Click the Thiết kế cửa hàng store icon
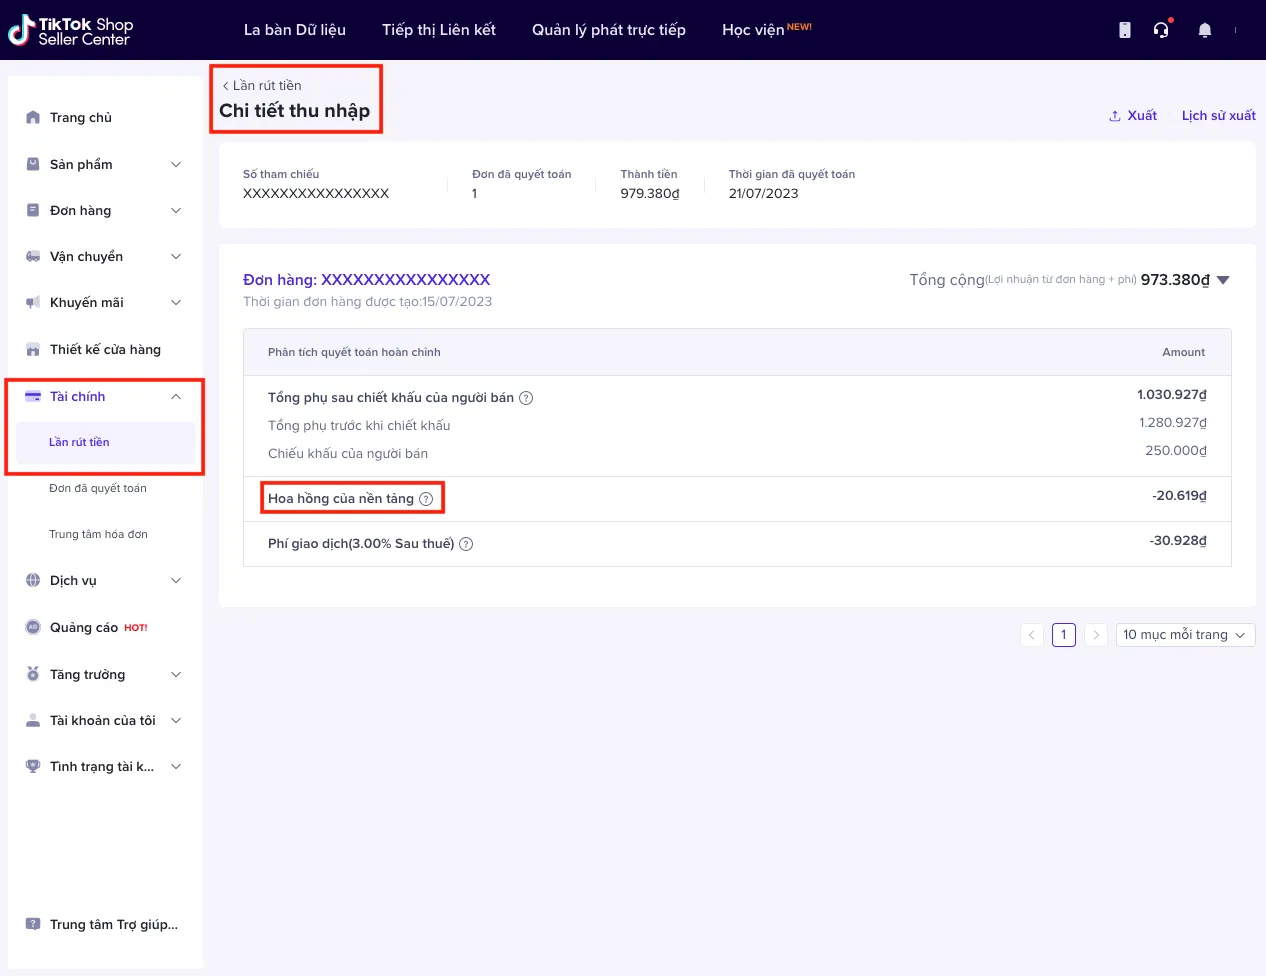Image resolution: width=1266 pixels, height=976 pixels. coord(33,349)
